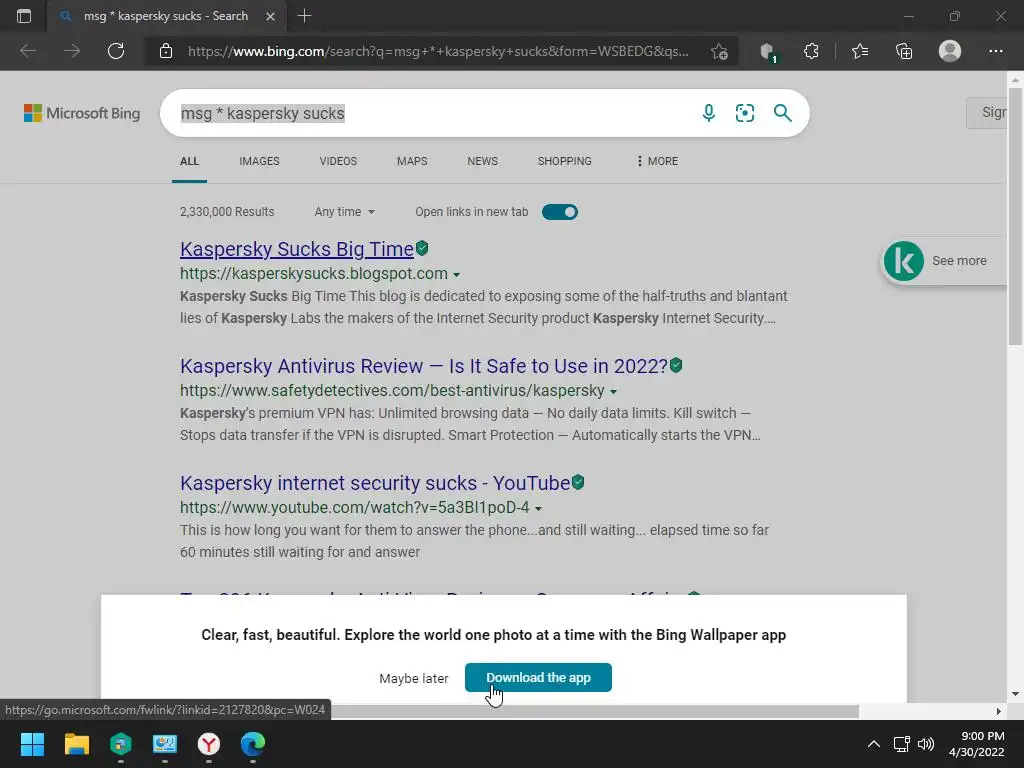1024x768 pixels.
Task: Switch to the NEWS tab
Action: (x=483, y=161)
